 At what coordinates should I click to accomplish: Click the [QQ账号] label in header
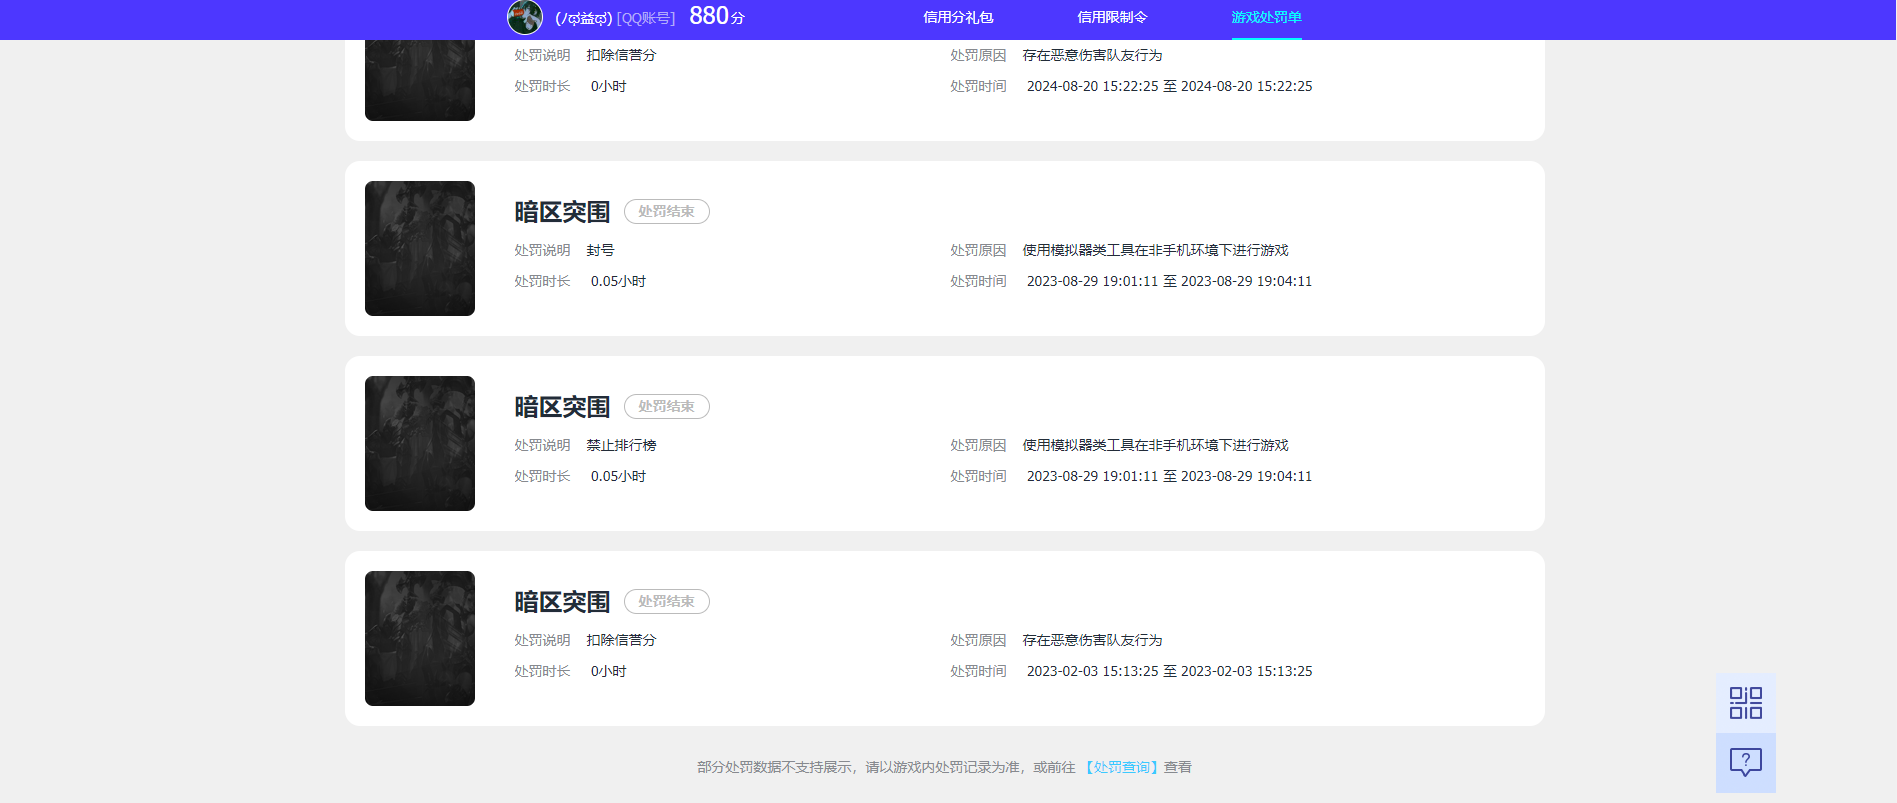pos(646,18)
